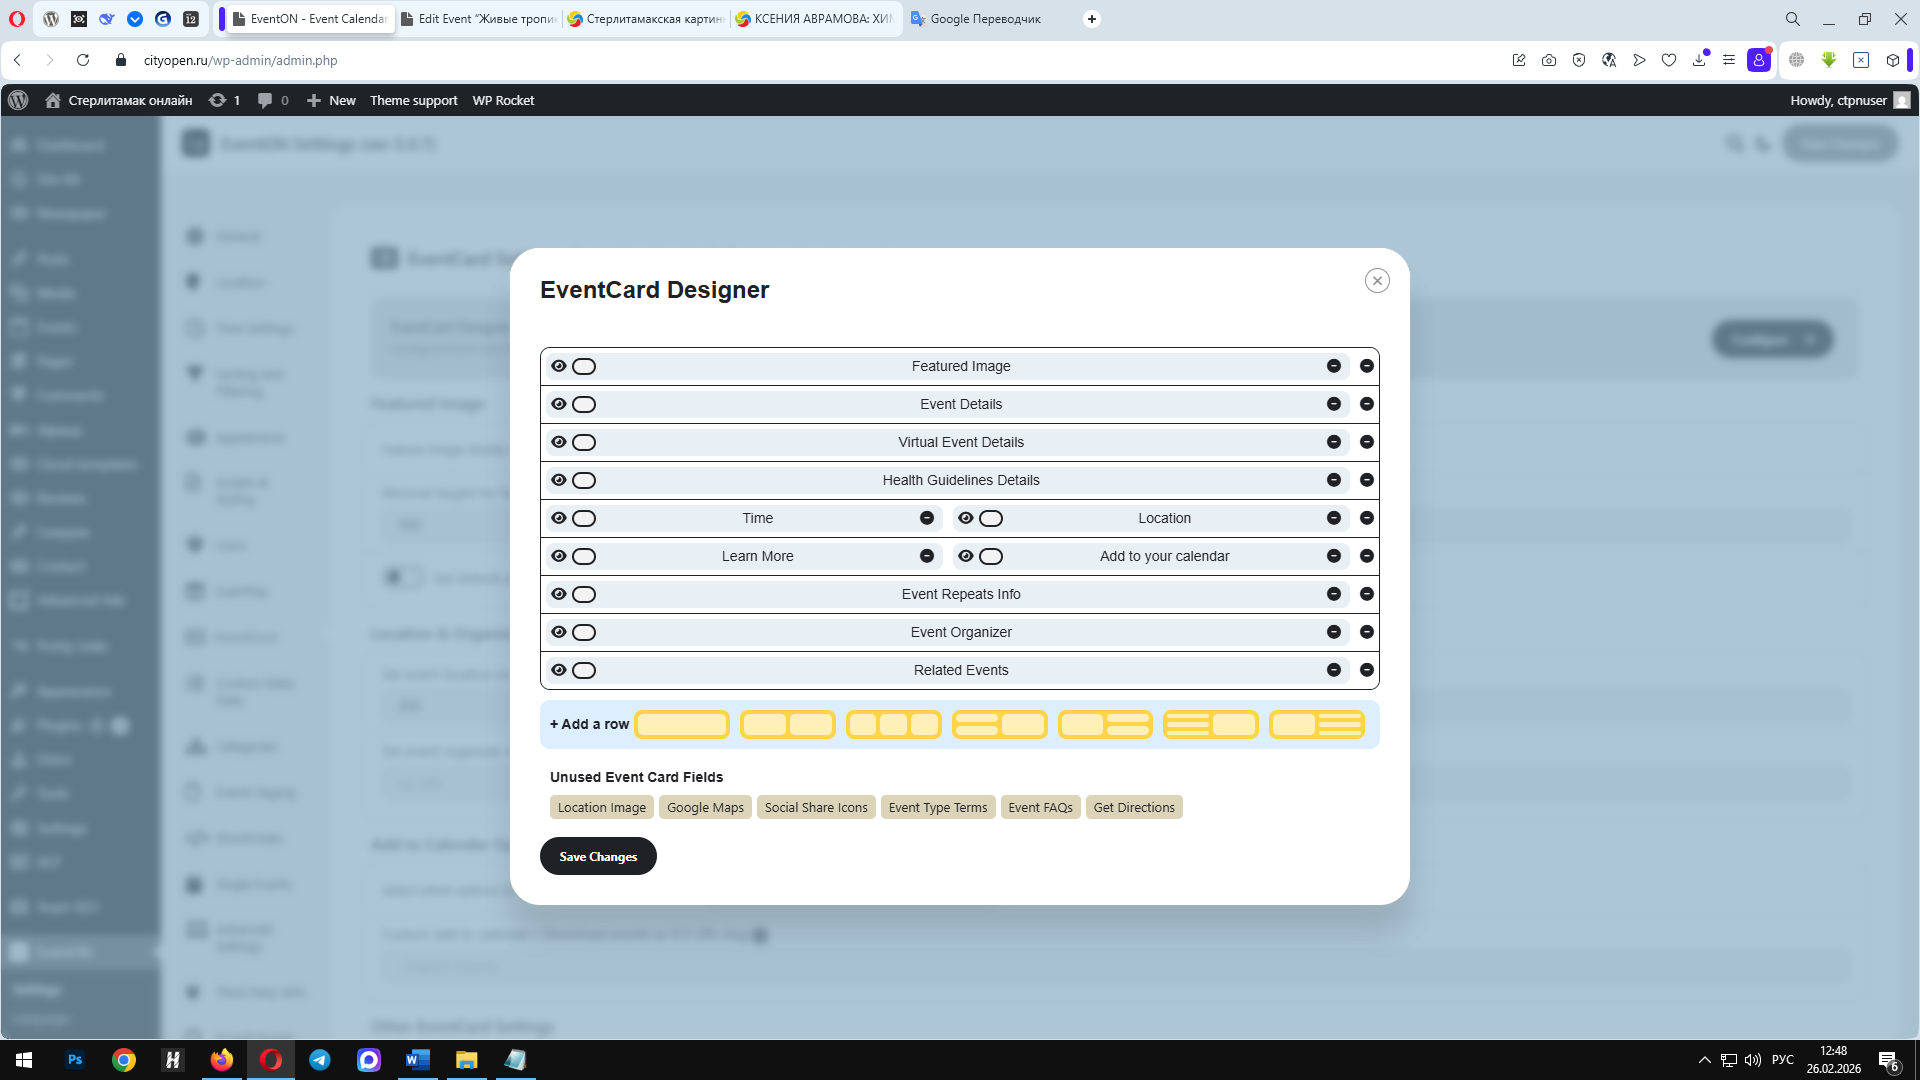Open Telegram from the taskbar
Screen dimensions: 1920x1080
[320, 1060]
